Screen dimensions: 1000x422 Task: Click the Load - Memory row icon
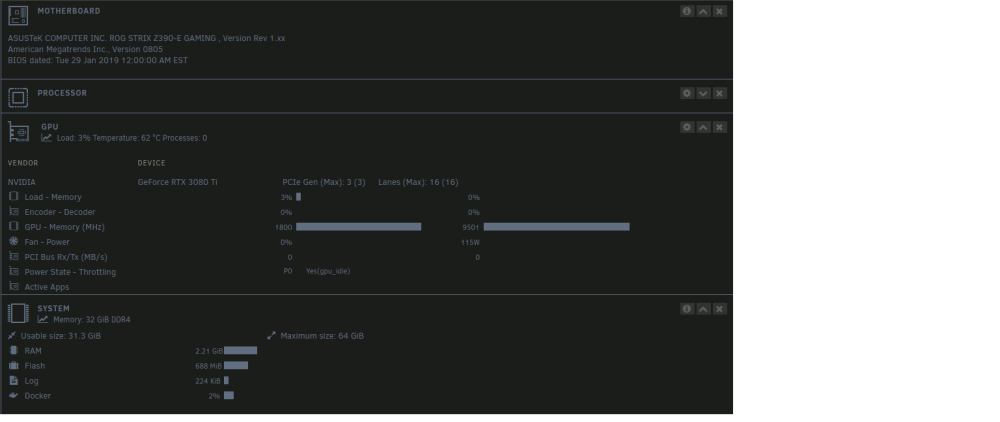(x=13, y=196)
